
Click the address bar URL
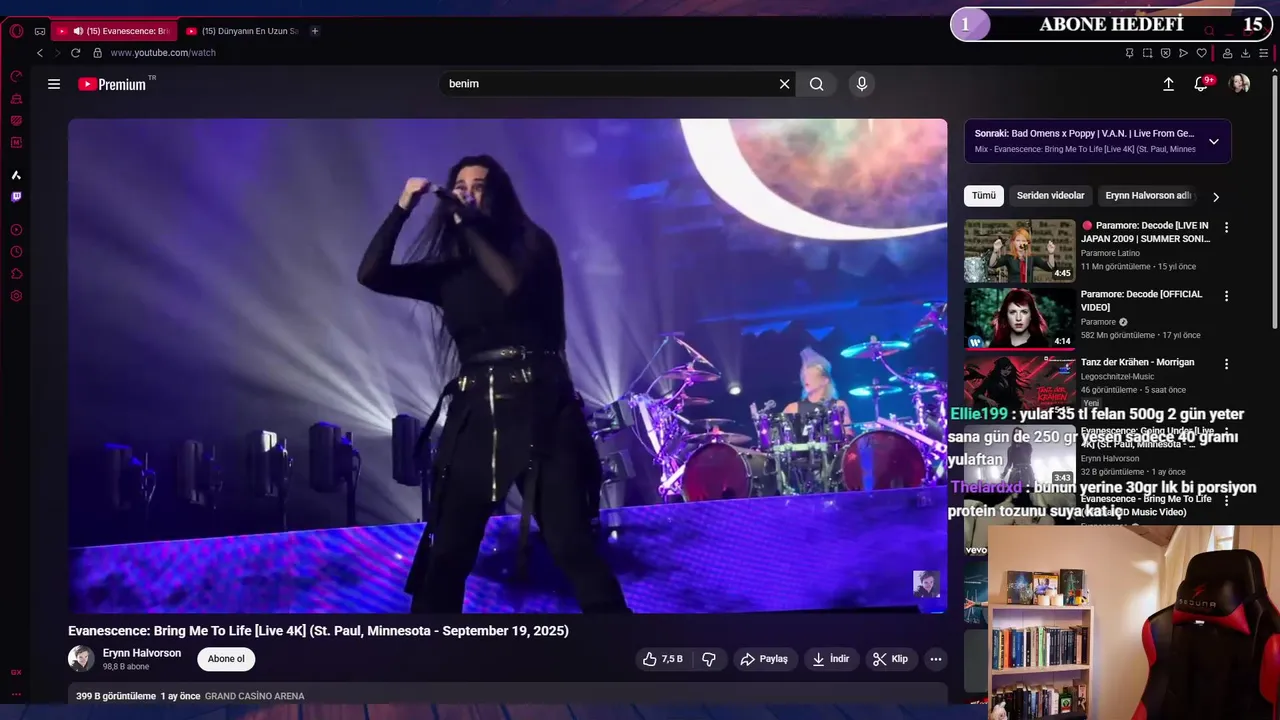[x=163, y=53]
